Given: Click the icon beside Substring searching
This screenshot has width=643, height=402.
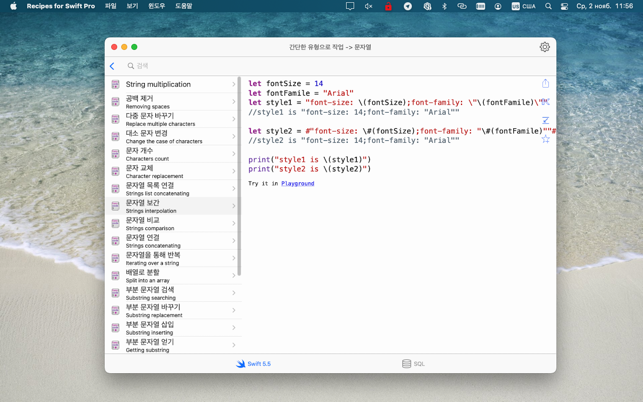Looking at the screenshot, I should tap(115, 293).
